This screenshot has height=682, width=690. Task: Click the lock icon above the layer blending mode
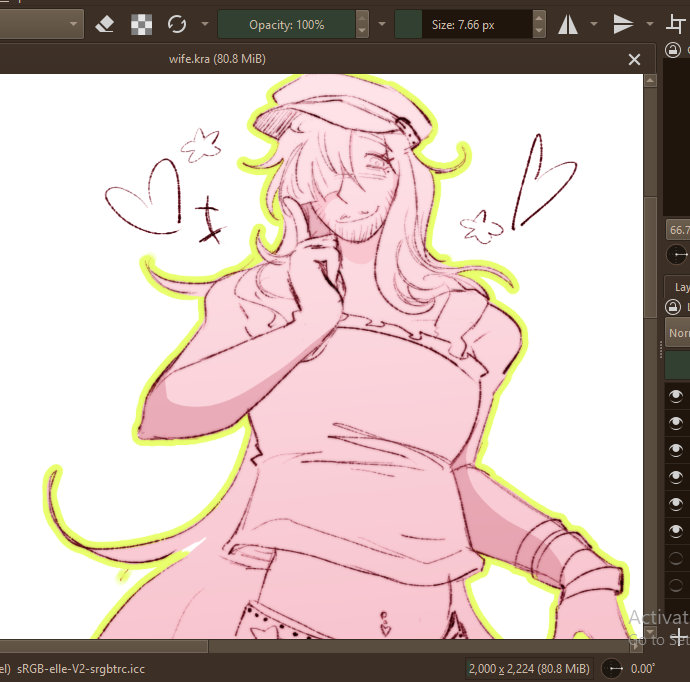click(x=673, y=307)
